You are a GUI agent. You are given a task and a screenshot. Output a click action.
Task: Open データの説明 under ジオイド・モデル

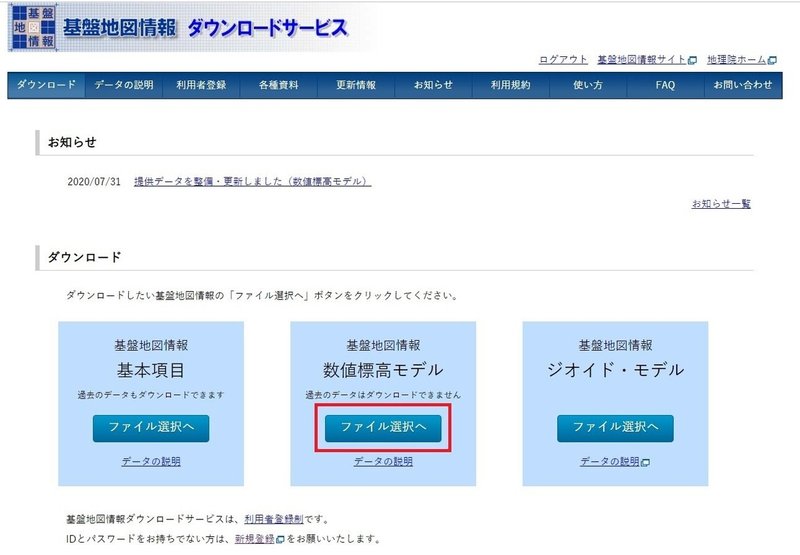point(610,461)
